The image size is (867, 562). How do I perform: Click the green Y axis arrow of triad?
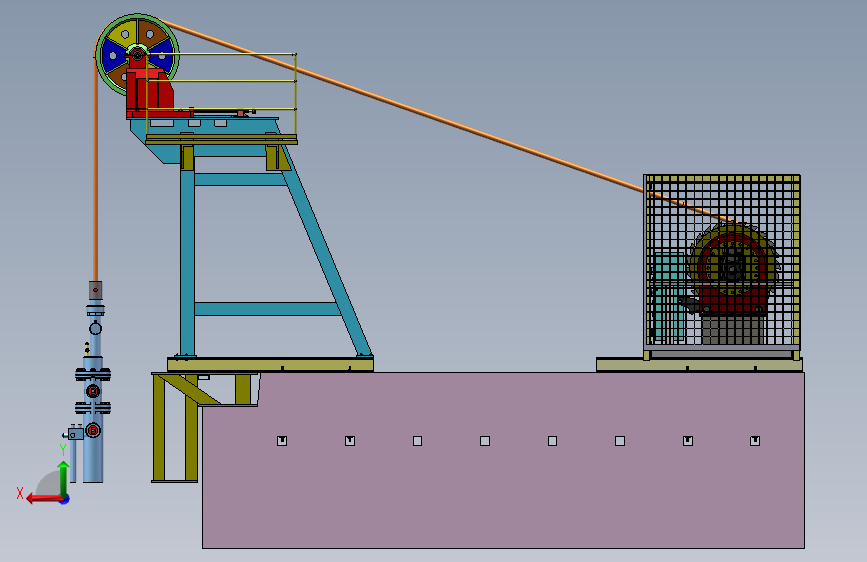[x=64, y=478]
